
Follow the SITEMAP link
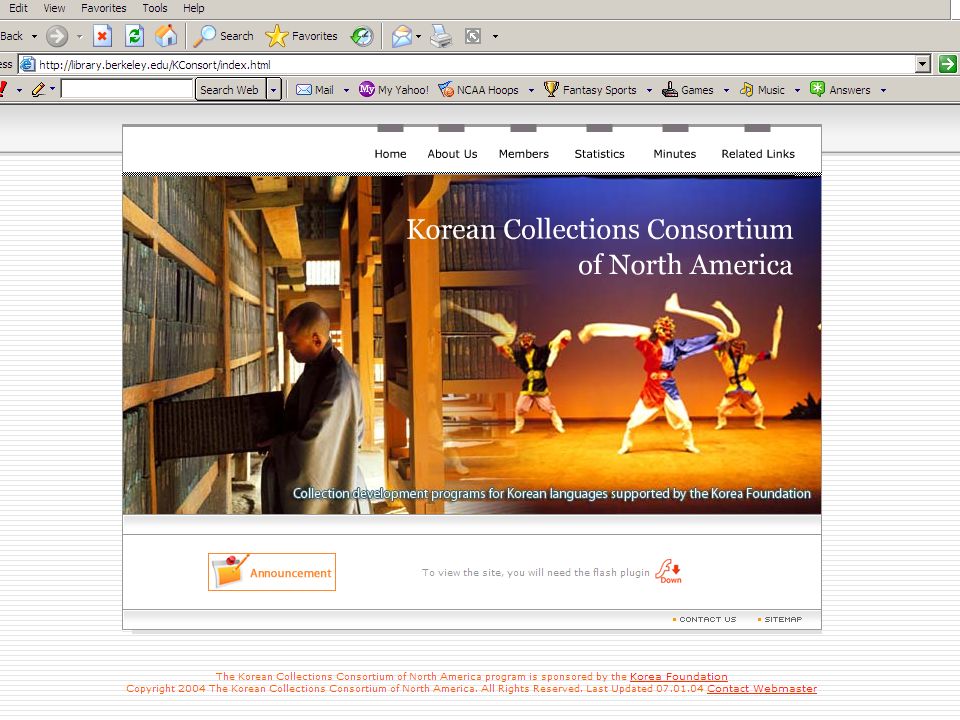(782, 619)
